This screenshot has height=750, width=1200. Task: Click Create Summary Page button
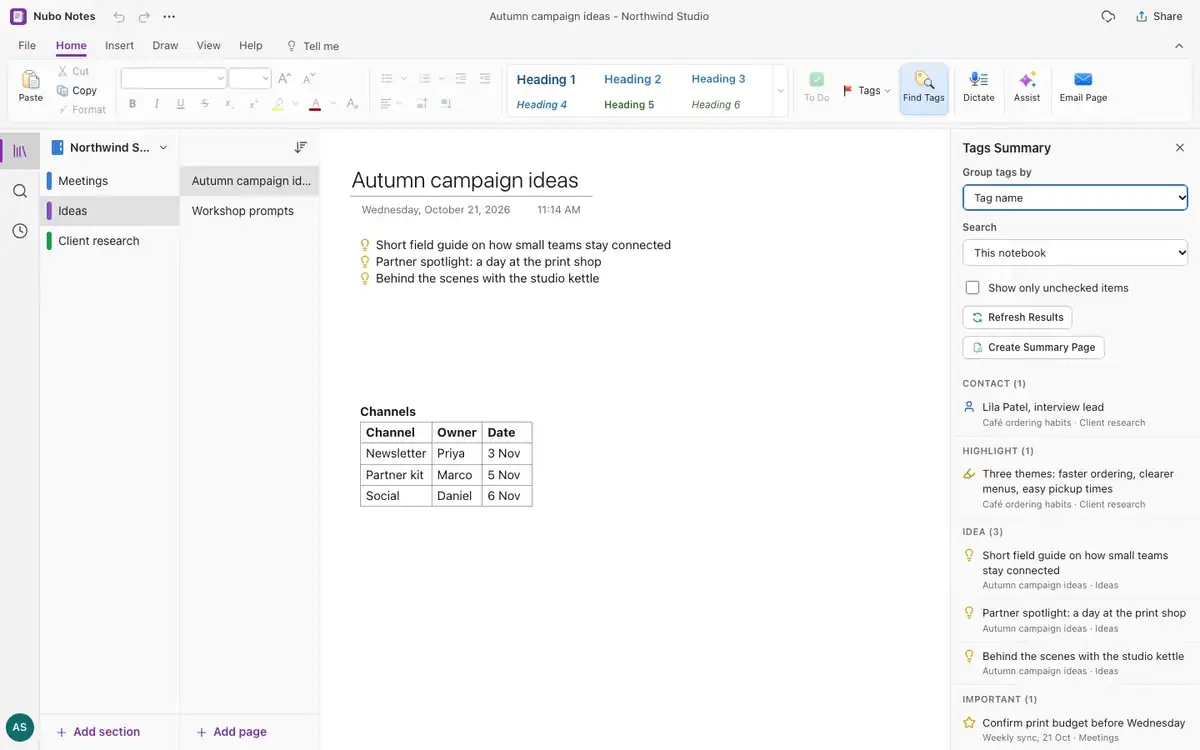click(1033, 347)
